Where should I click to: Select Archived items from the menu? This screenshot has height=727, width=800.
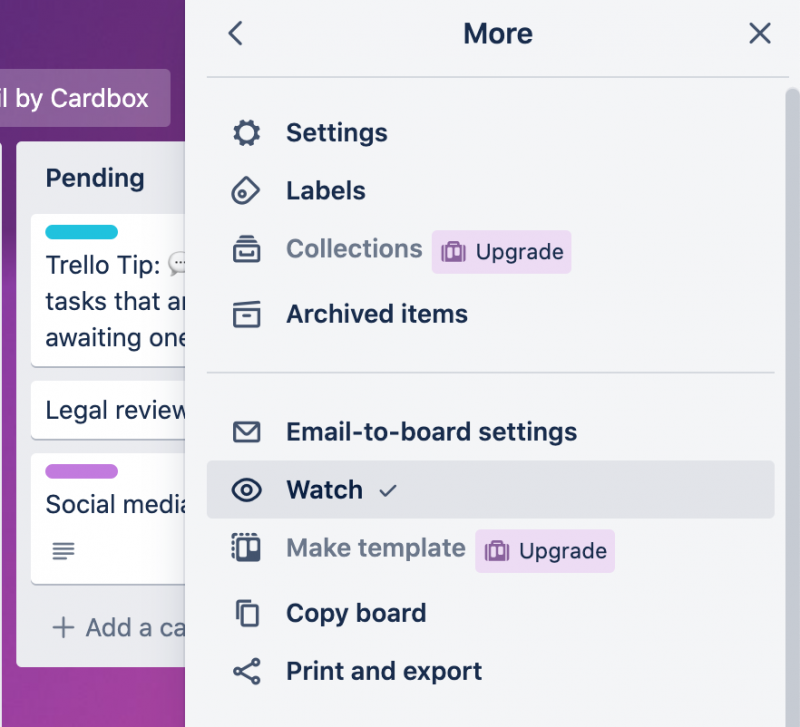tap(377, 313)
